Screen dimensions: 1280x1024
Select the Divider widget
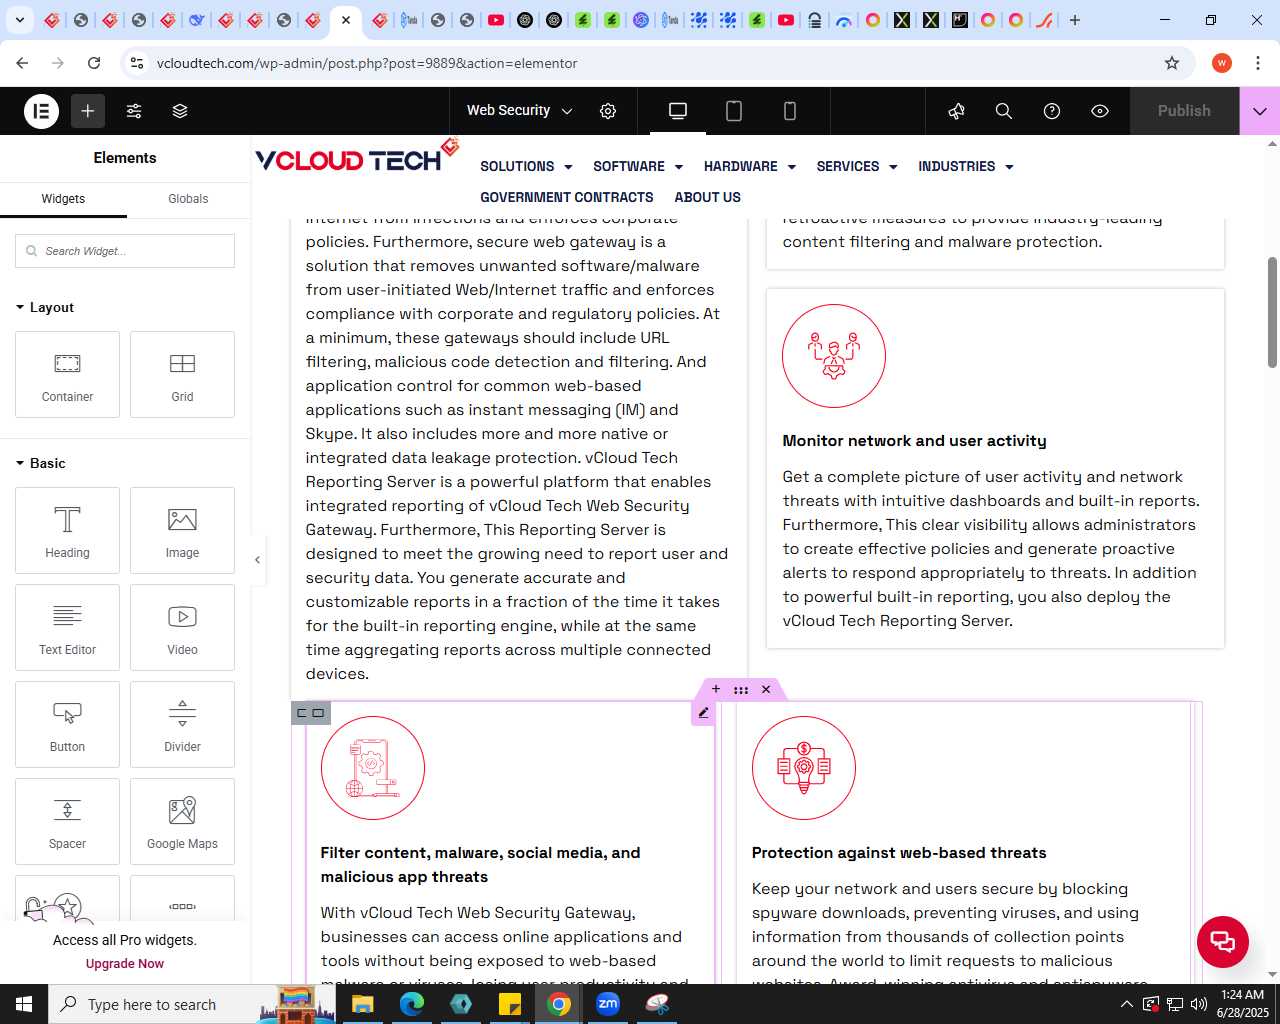pos(182,724)
